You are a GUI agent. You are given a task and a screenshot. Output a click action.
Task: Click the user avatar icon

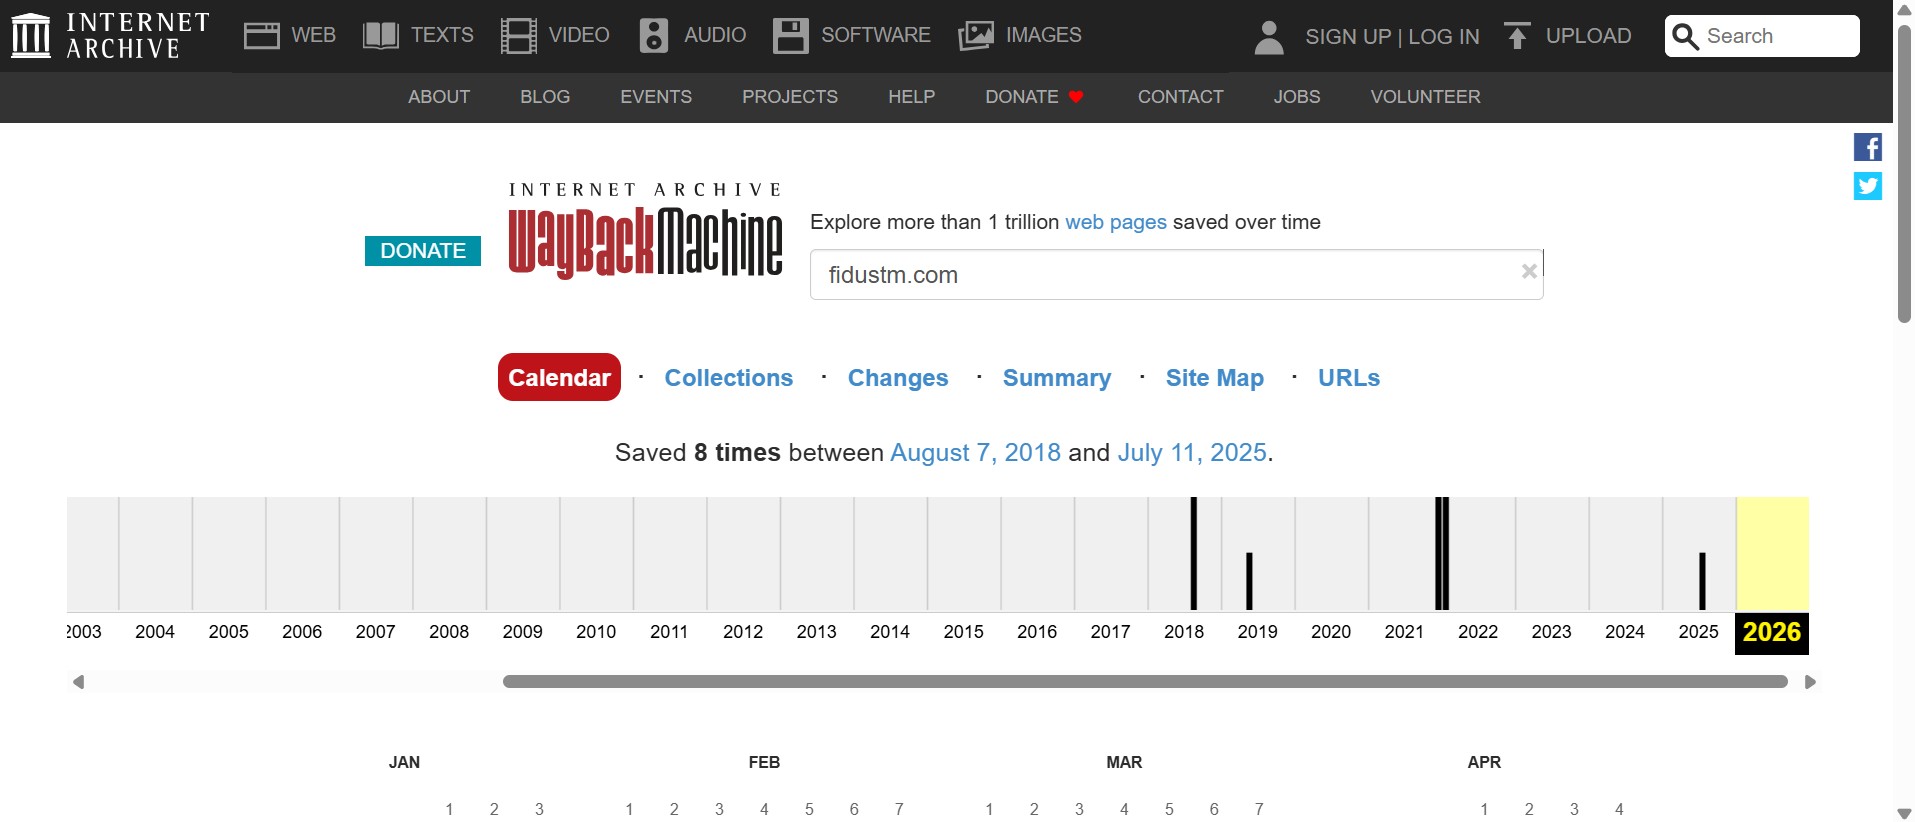pyautogui.click(x=1269, y=37)
